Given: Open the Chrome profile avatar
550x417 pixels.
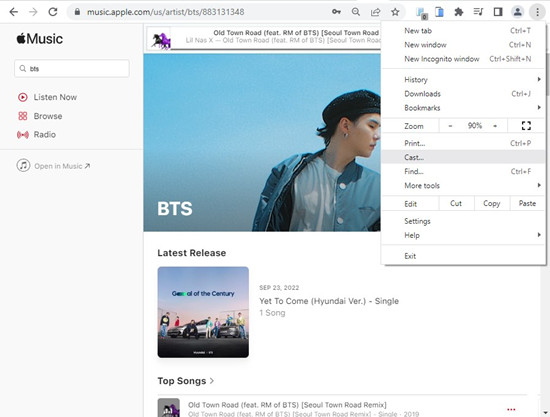Looking at the screenshot, I should click(517, 12).
